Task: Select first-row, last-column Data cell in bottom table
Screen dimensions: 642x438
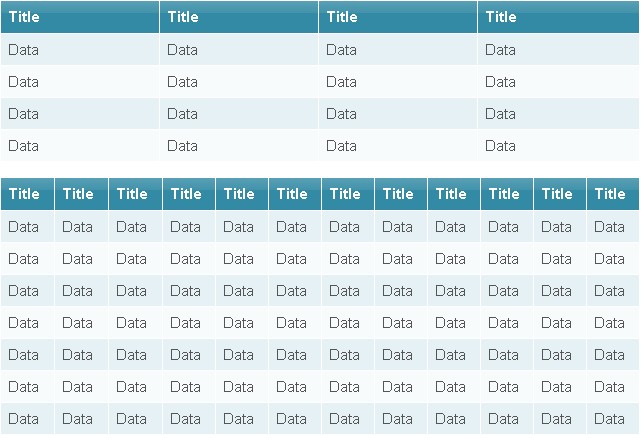Action: [609, 227]
